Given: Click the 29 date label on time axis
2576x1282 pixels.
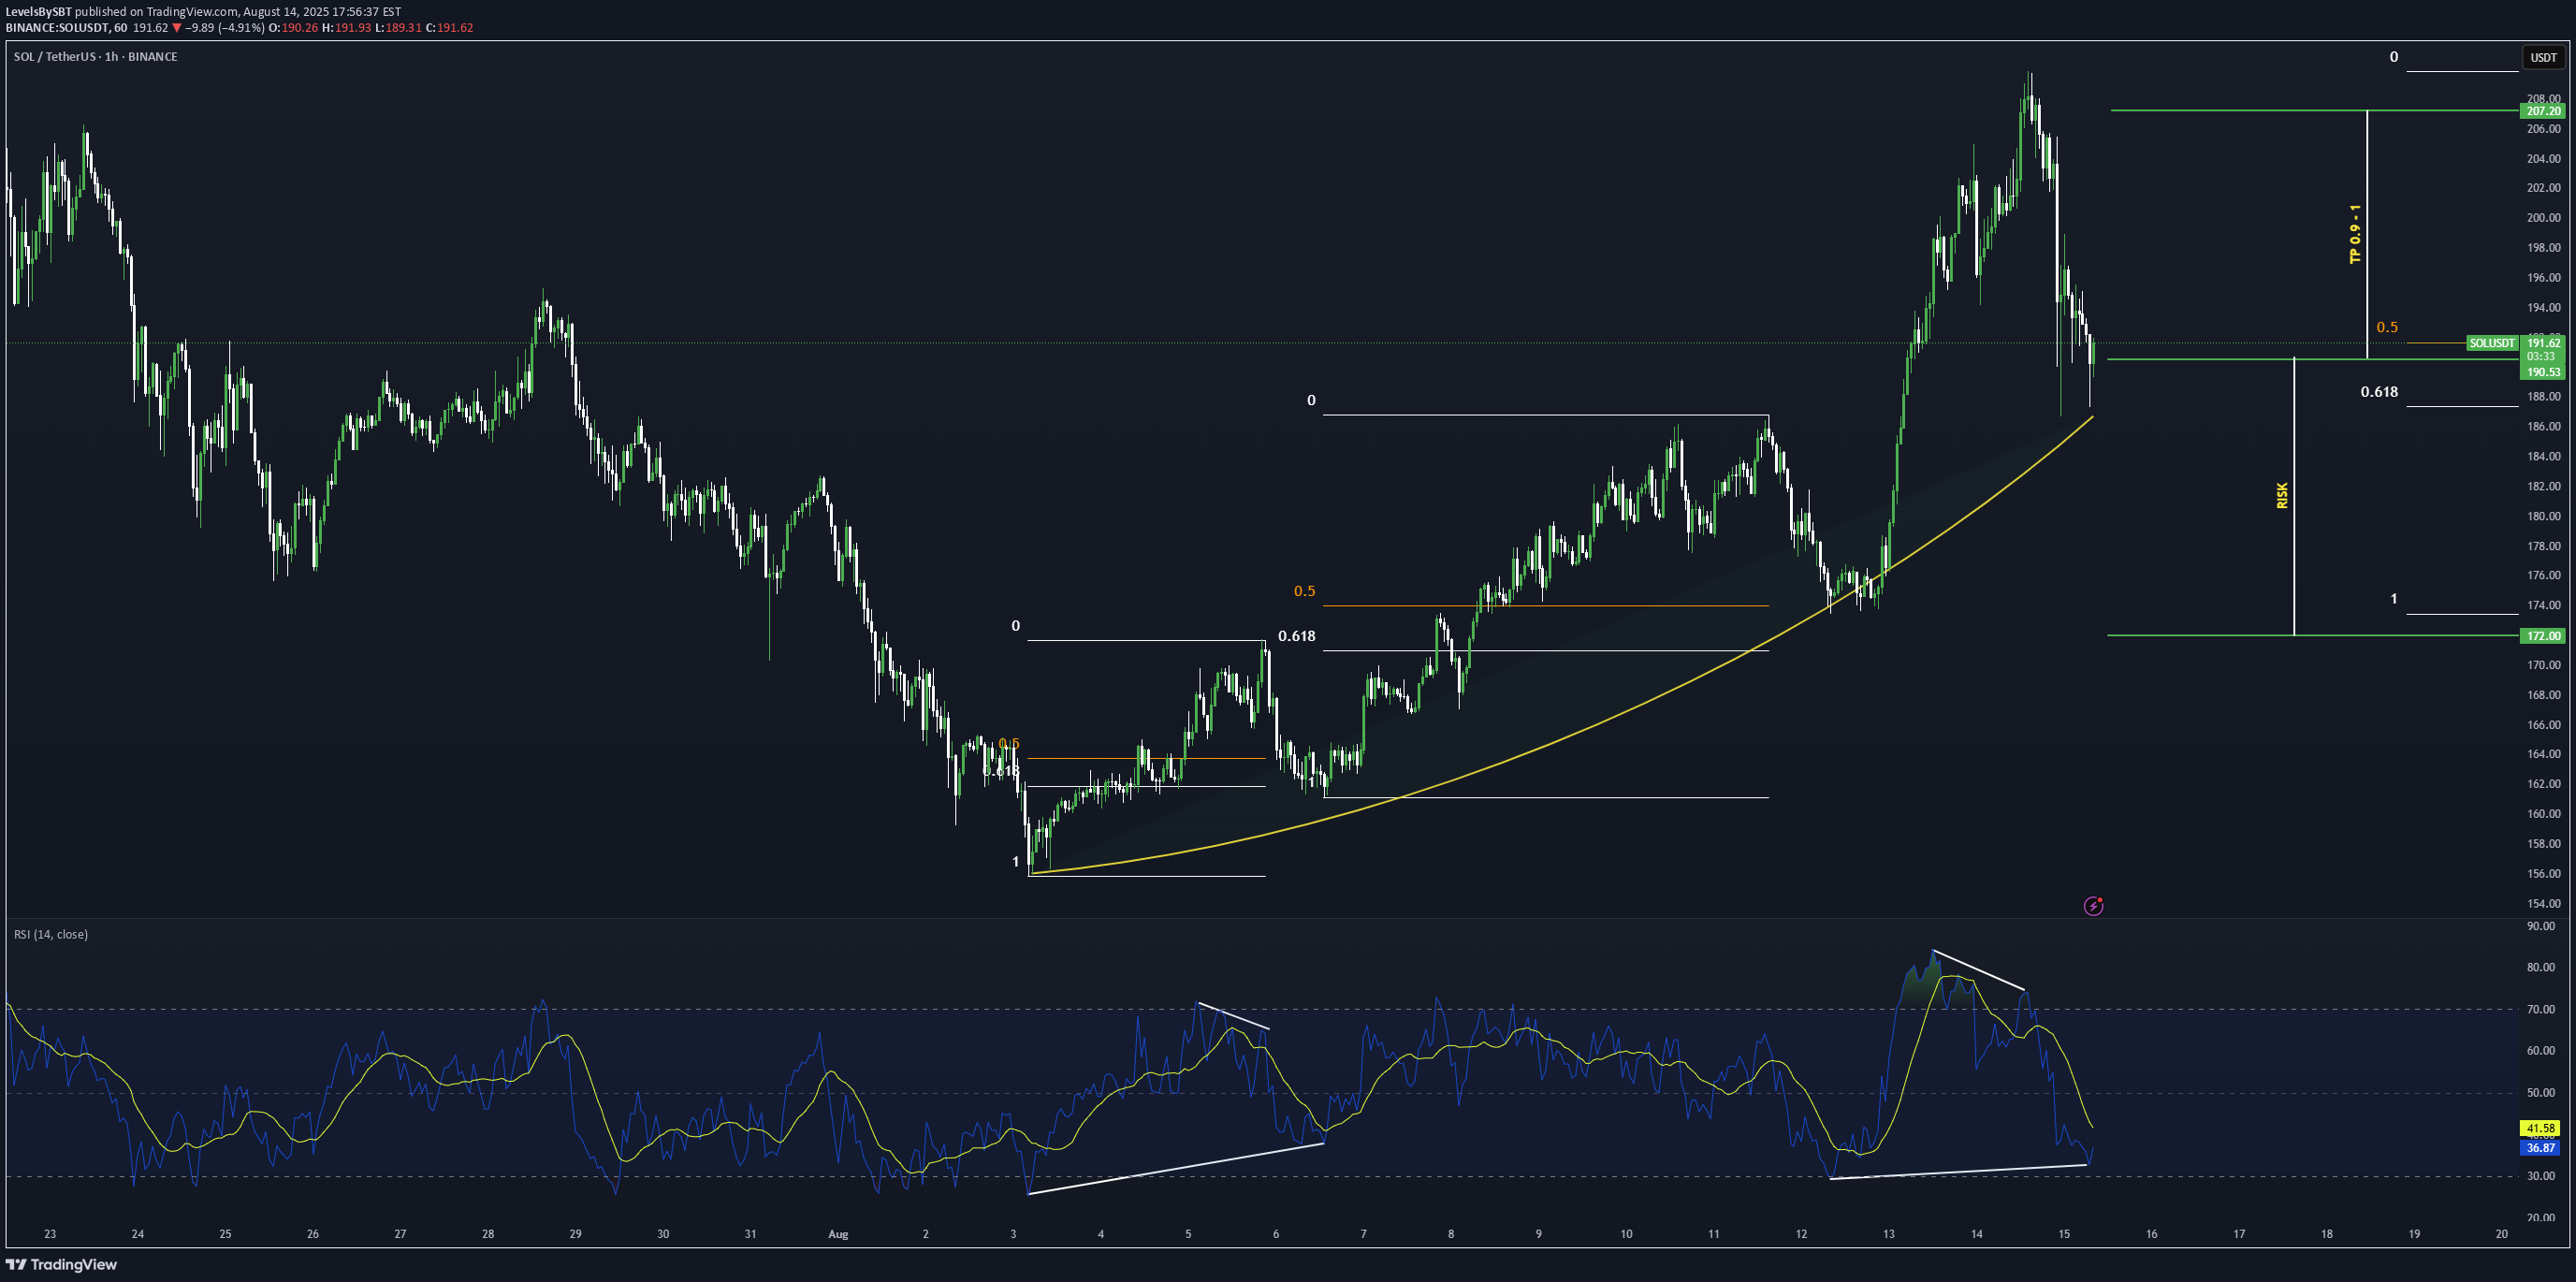Looking at the screenshot, I should coord(575,1234).
